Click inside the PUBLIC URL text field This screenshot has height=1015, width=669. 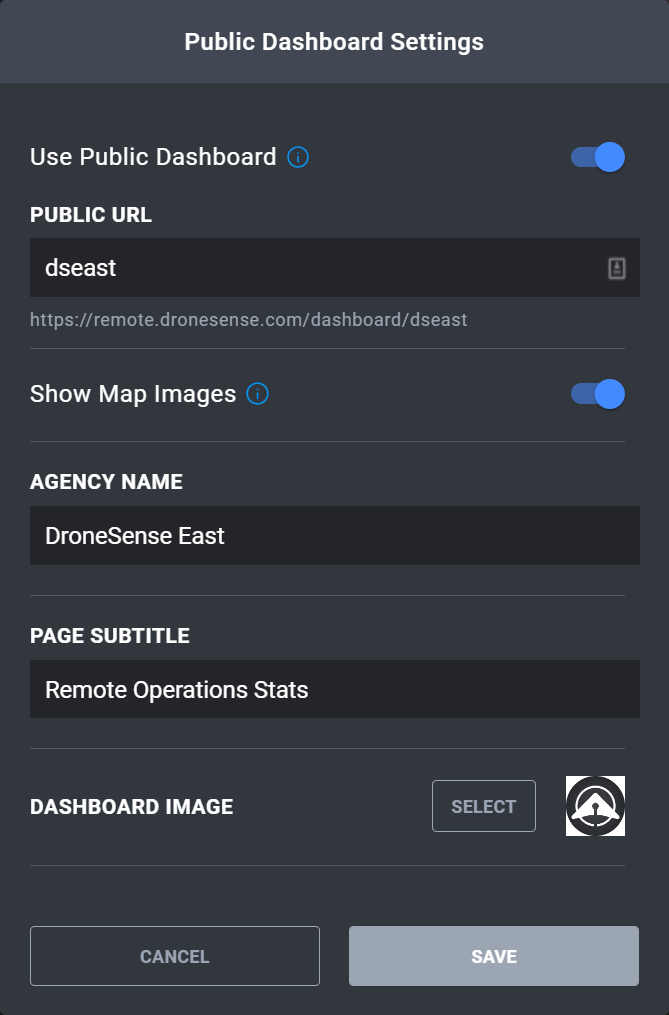(300, 267)
